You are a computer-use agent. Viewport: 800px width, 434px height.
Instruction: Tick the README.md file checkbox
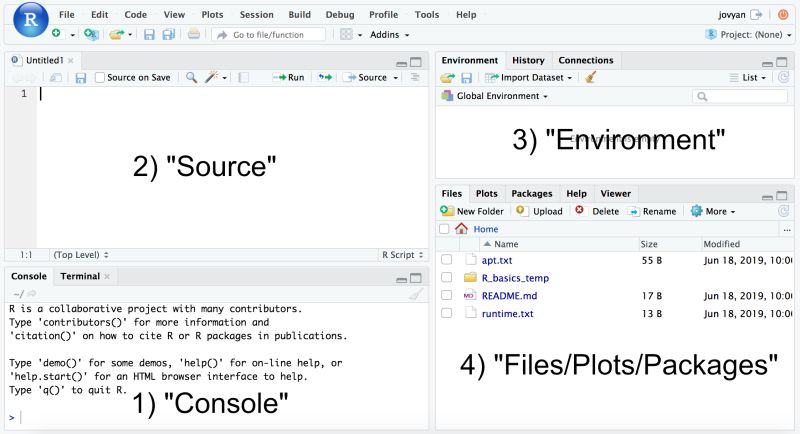tap(446, 295)
